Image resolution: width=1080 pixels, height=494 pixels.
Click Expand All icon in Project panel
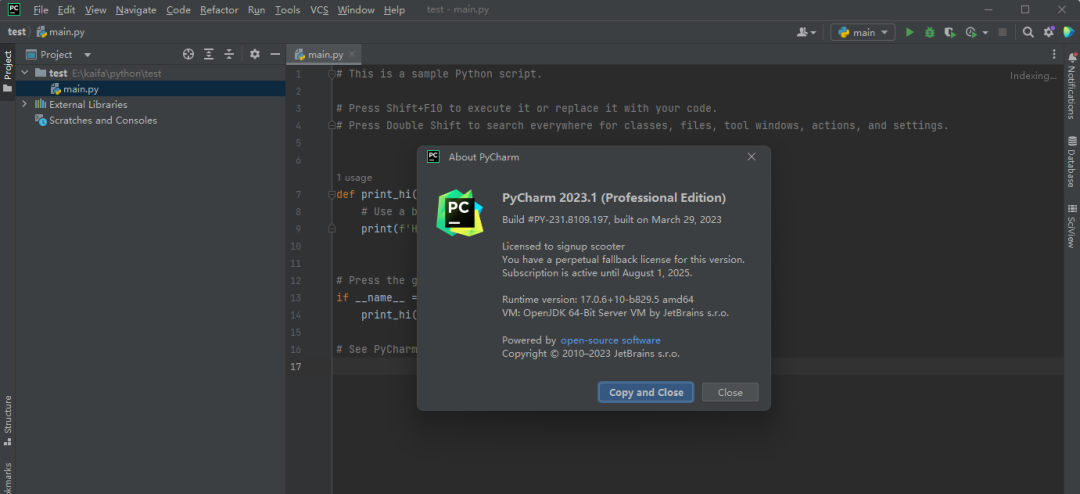pyautogui.click(x=209, y=54)
